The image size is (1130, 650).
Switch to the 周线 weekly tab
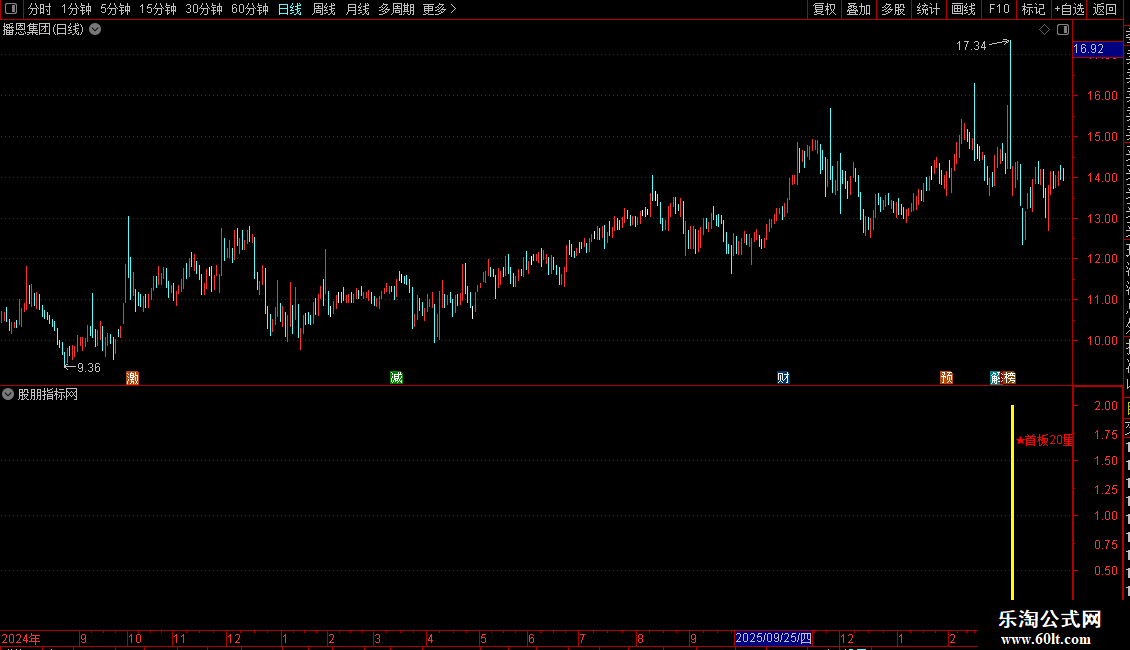coord(324,9)
